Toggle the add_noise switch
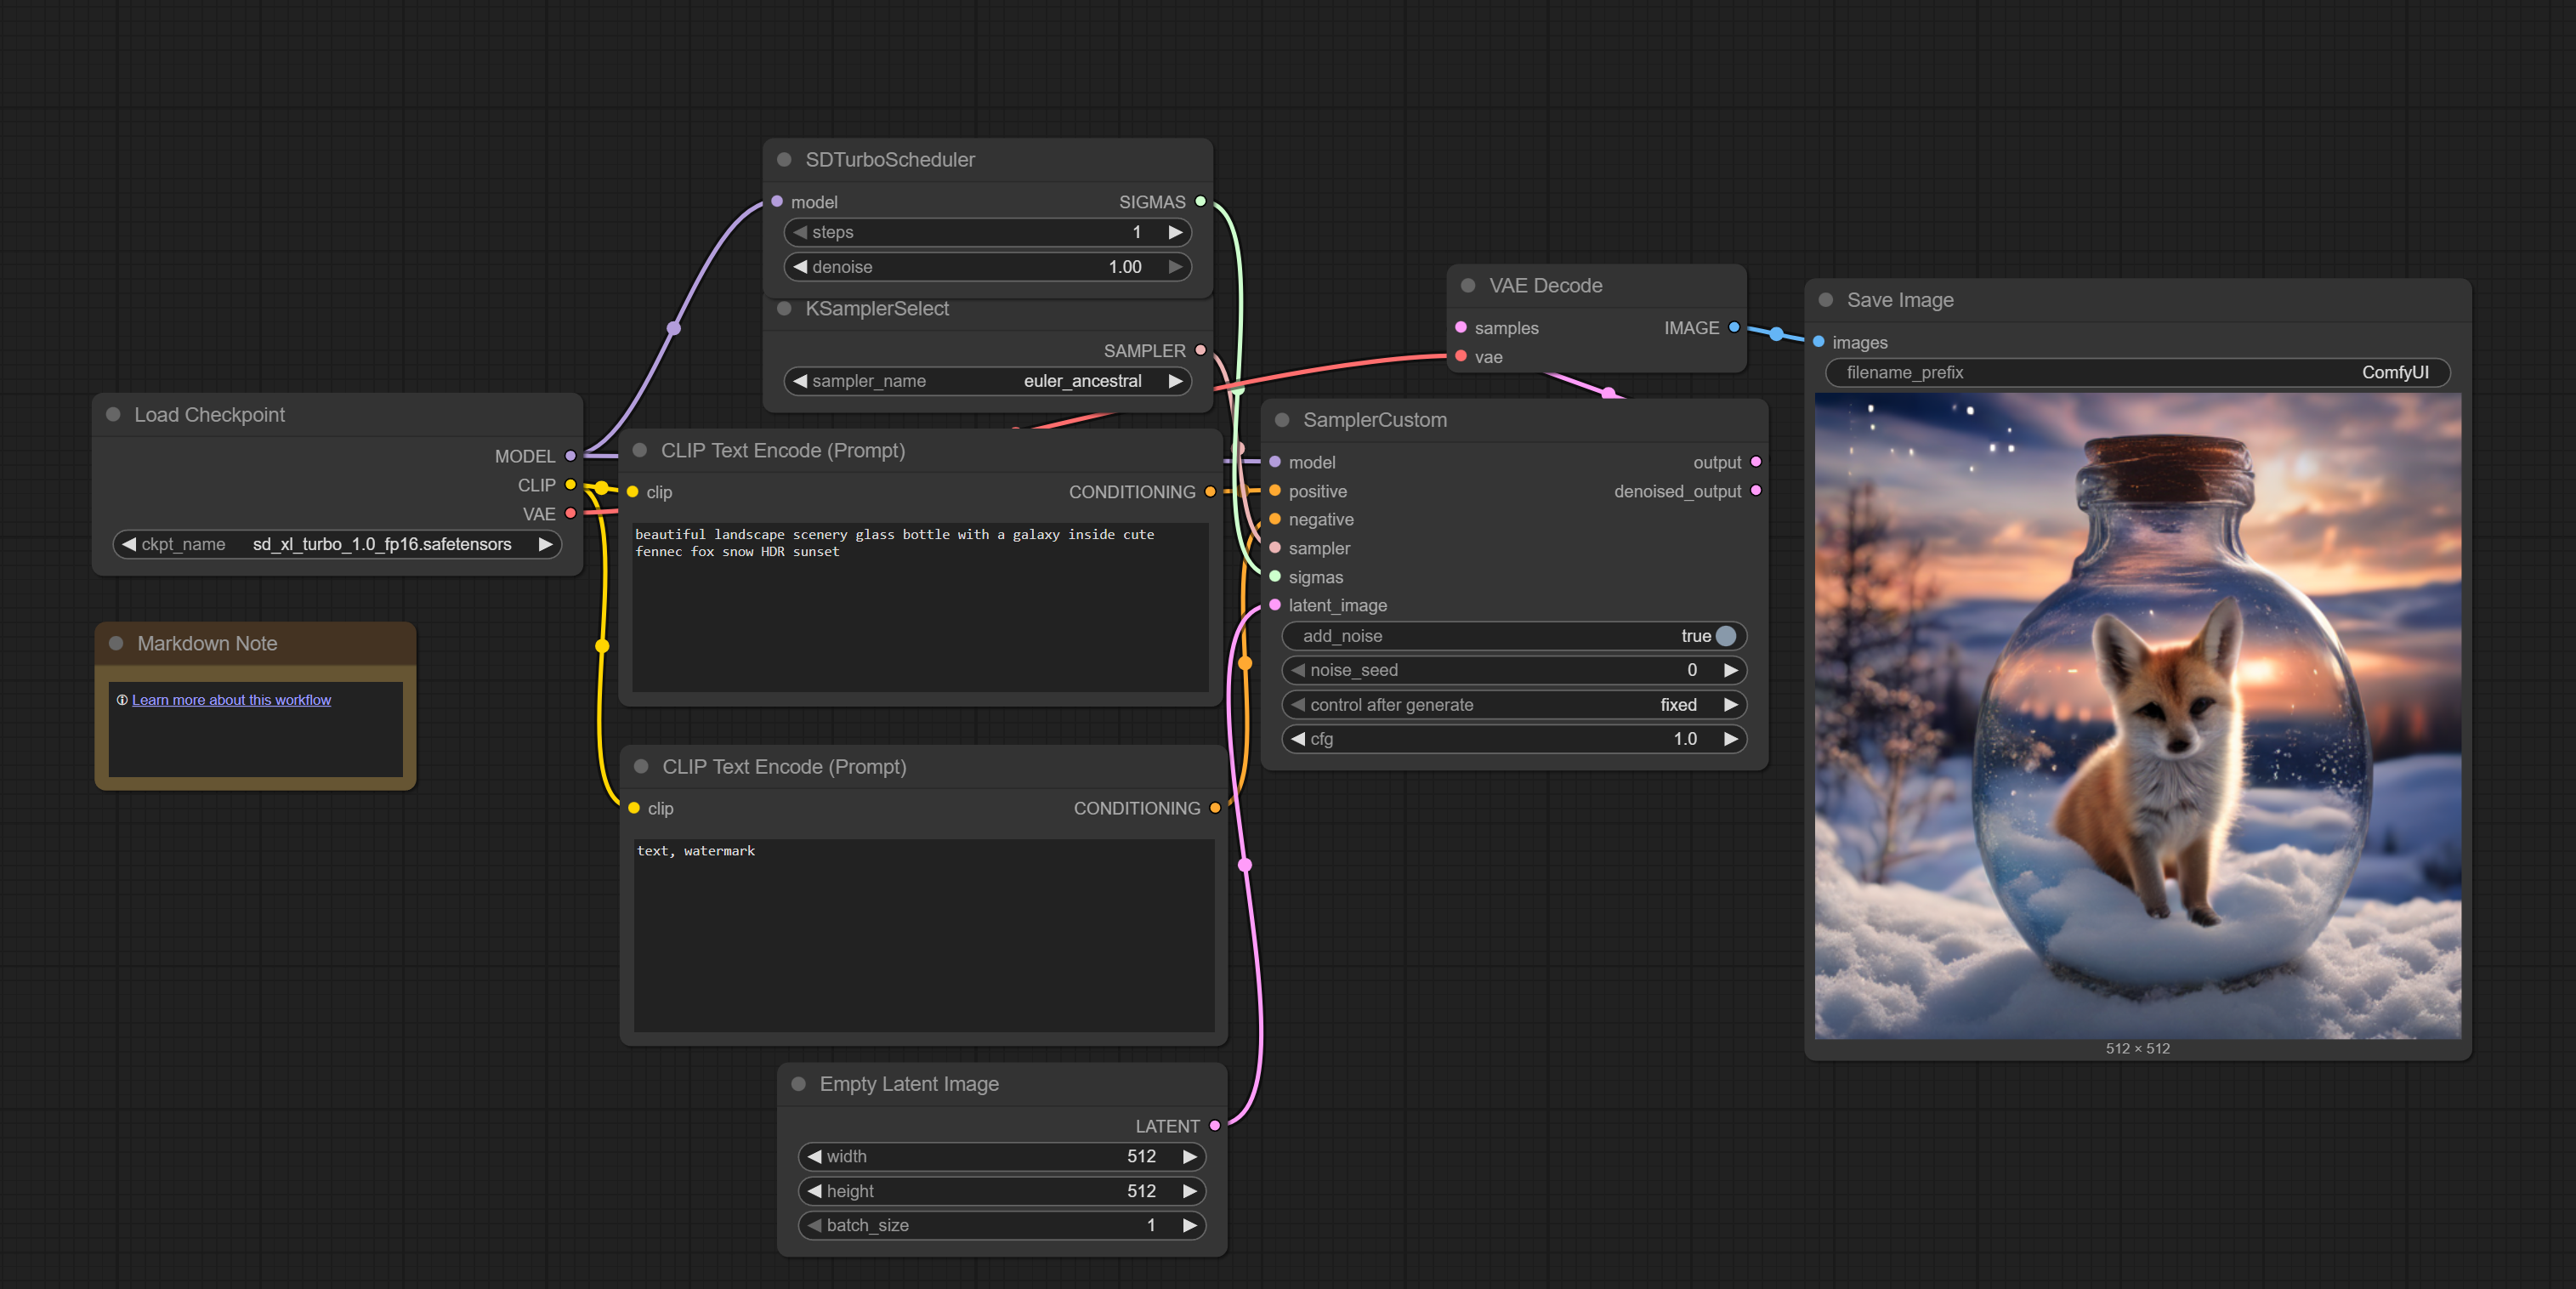This screenshot has width=2576, height=1289. (1725, 636)
